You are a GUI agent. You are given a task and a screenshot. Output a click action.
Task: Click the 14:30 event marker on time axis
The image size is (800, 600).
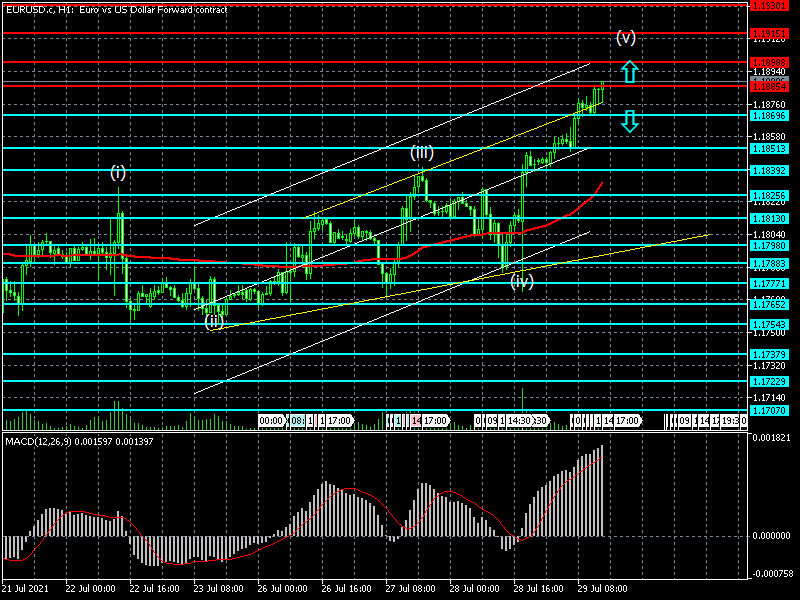tap(518, 421)
